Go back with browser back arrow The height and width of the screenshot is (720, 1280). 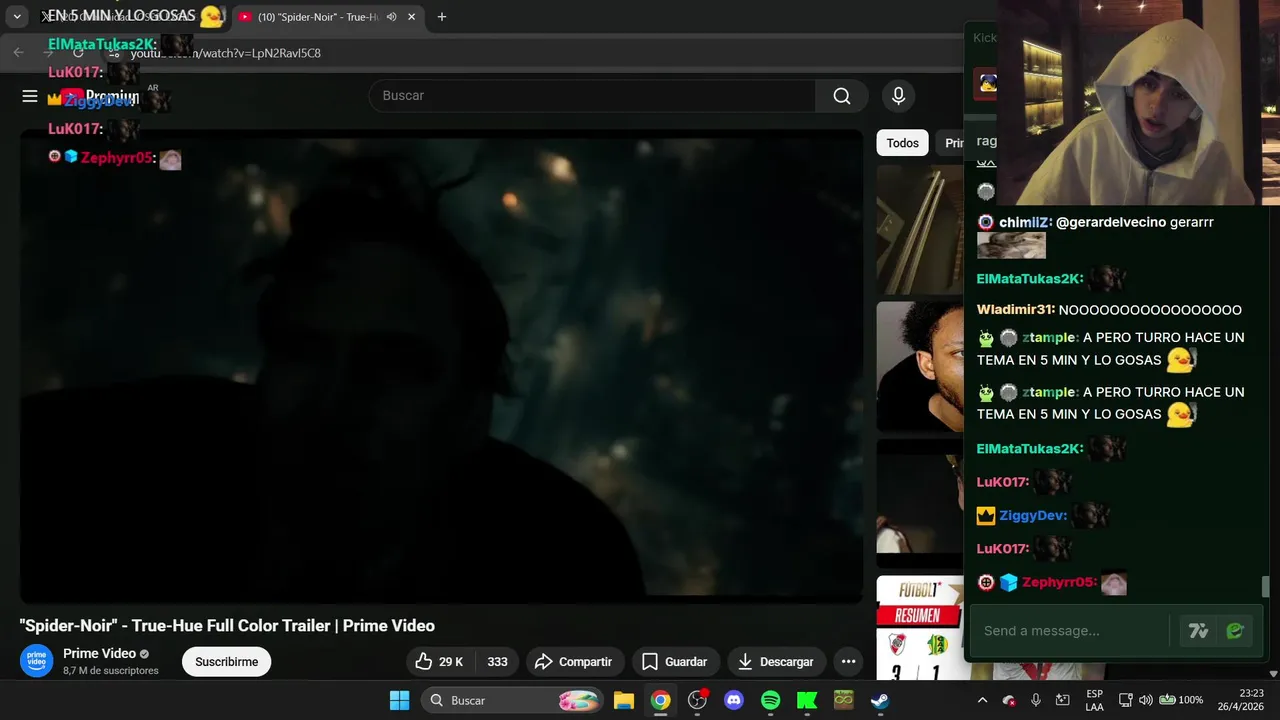(18, 53)
